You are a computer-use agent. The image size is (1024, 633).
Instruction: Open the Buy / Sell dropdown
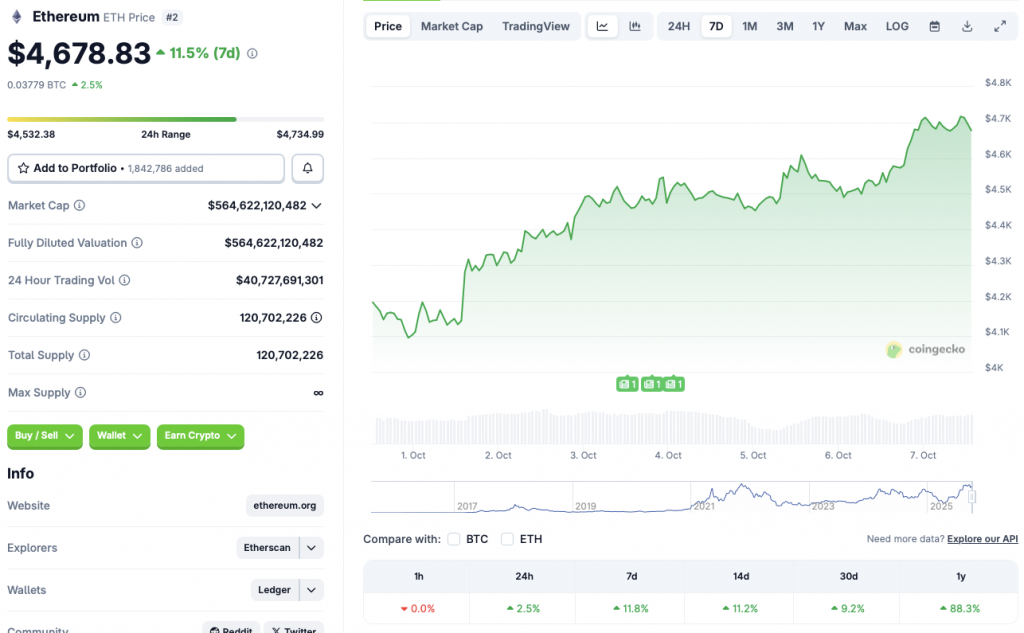(x=45, y=436)
